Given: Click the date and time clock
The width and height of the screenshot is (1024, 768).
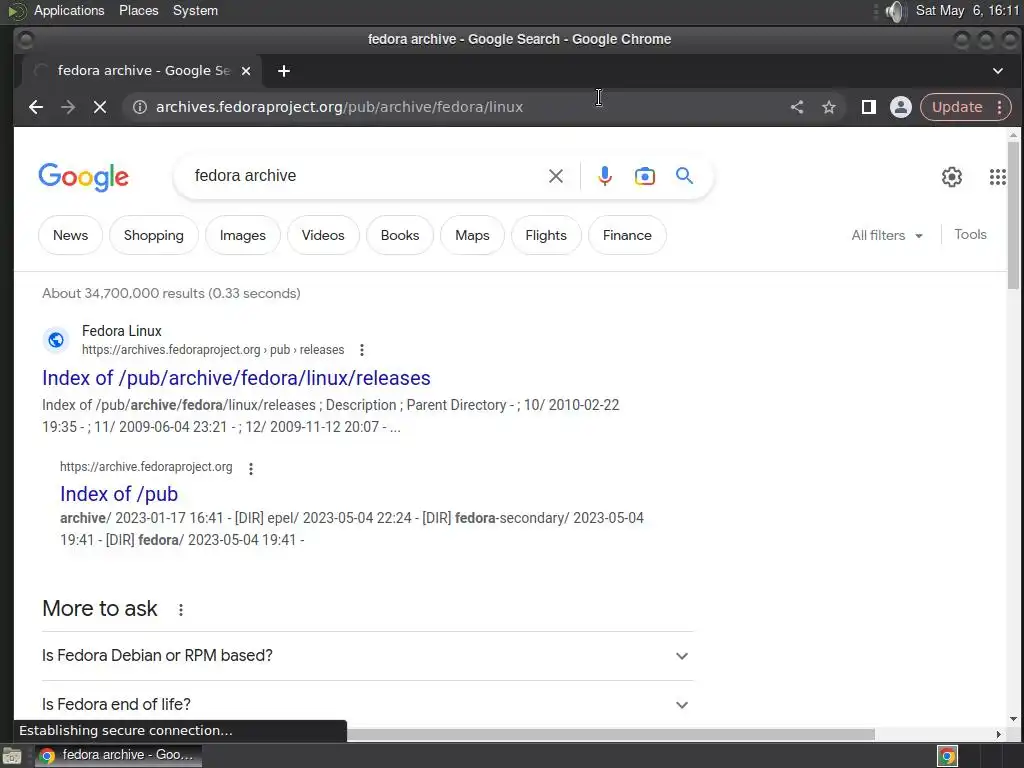Looking at the screenshot, I should pos(967,10).
